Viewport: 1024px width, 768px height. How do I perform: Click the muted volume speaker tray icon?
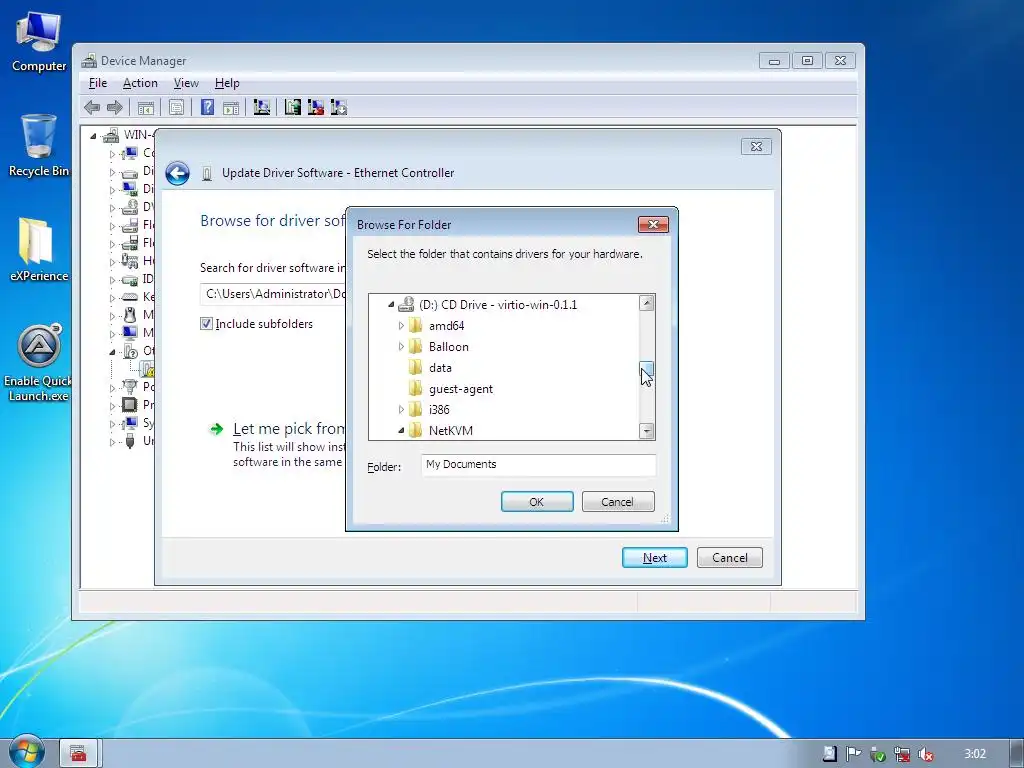pos(925,754)
